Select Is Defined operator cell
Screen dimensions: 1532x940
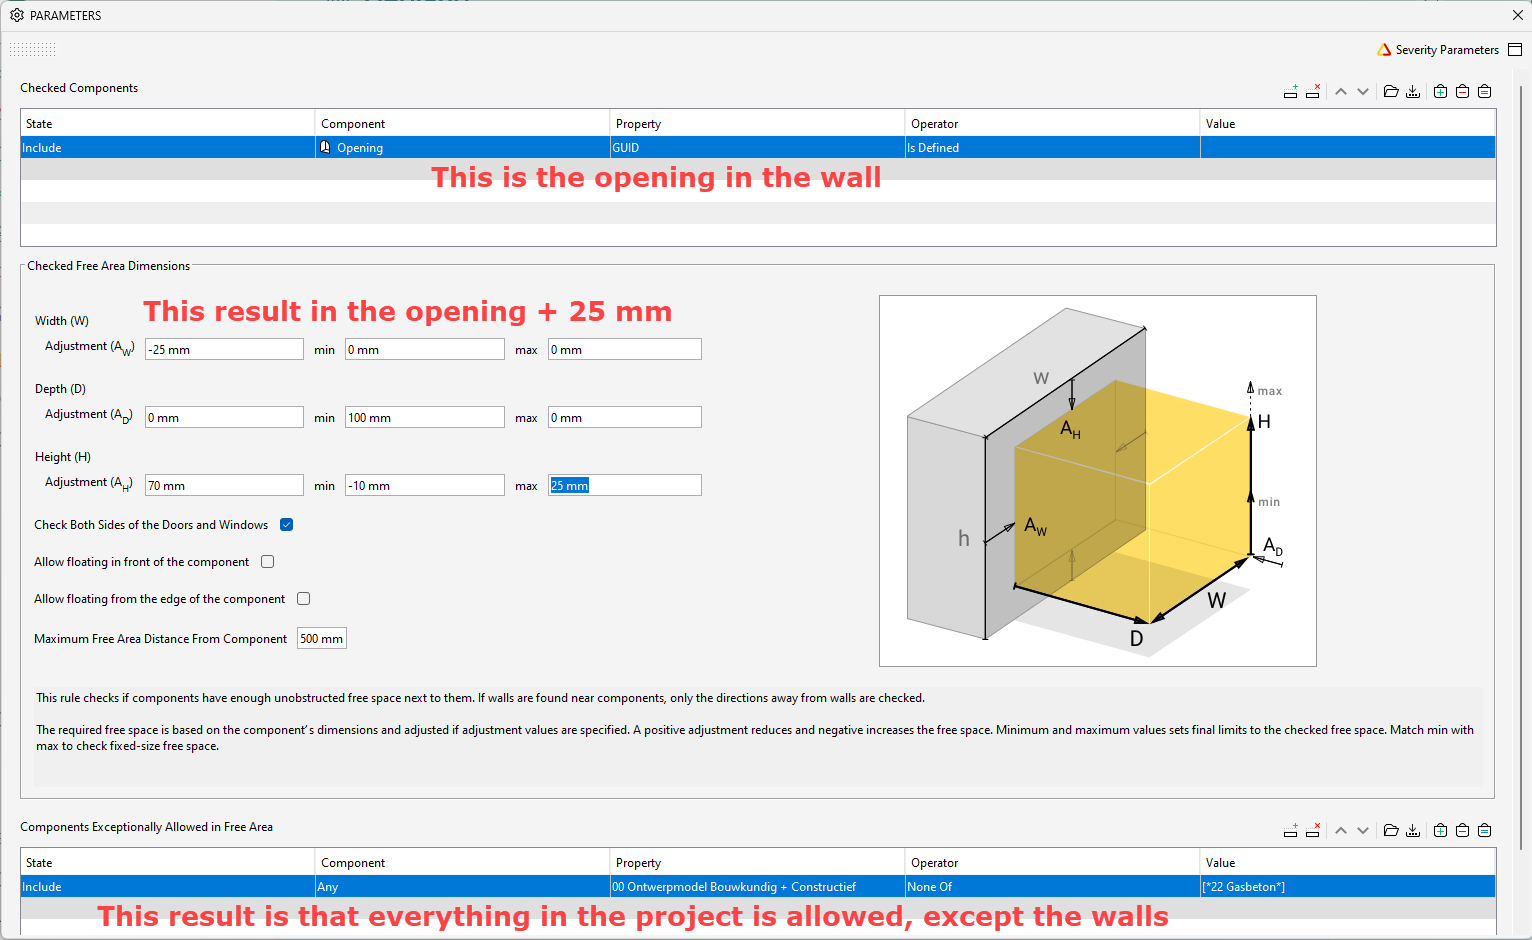[x=1053, y=148]
